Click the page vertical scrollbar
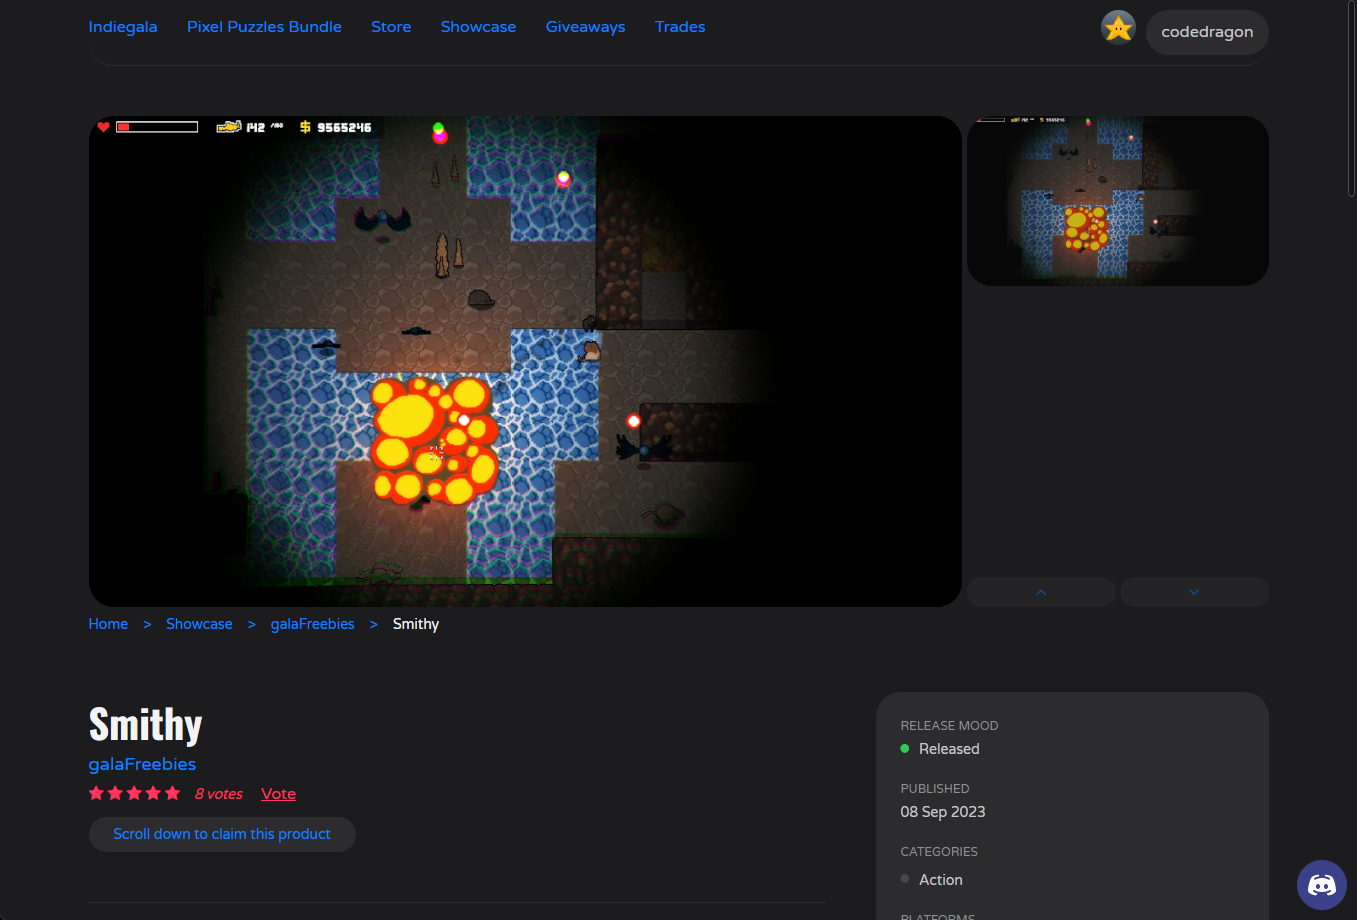This screenshot has height=920, width=1357. 1351,100
